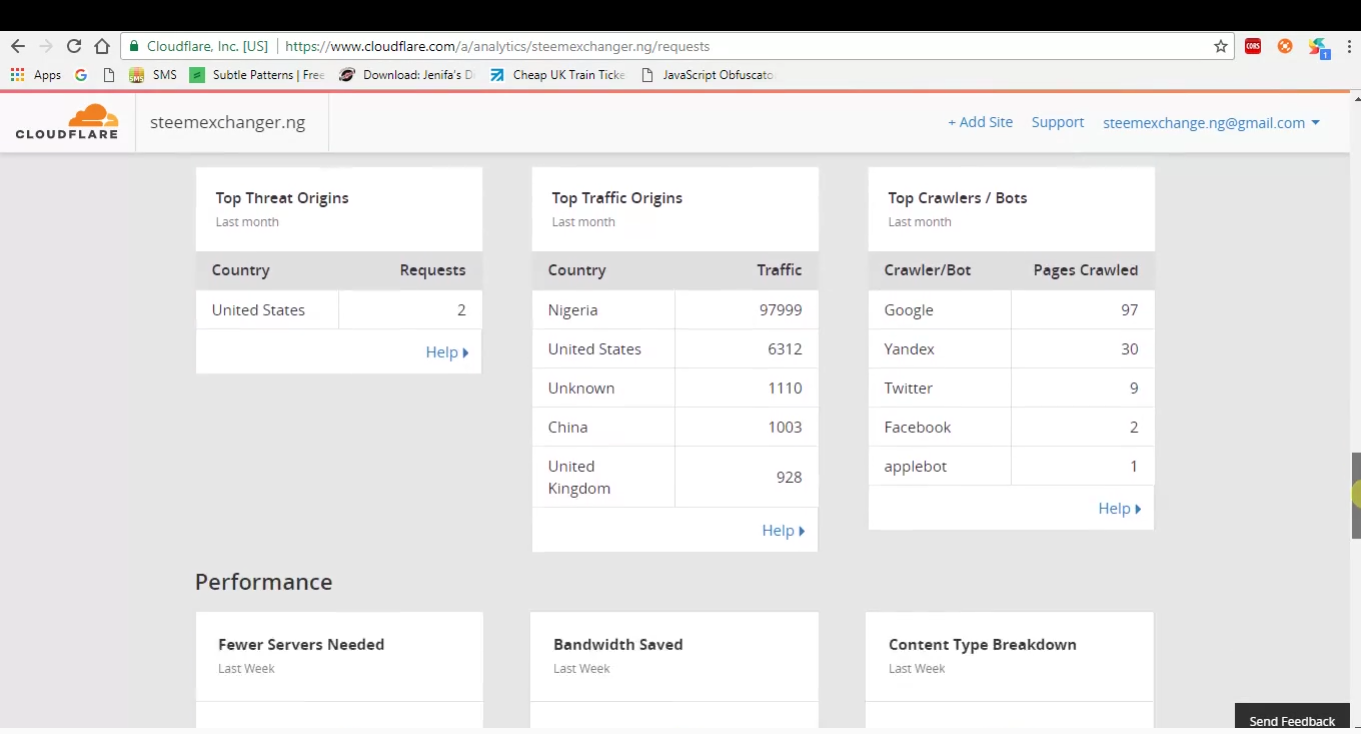The height and width of the screenshot is (734, 1361).
Task: Click the Cloudflare logo
Action: click(x=67, y=122)
